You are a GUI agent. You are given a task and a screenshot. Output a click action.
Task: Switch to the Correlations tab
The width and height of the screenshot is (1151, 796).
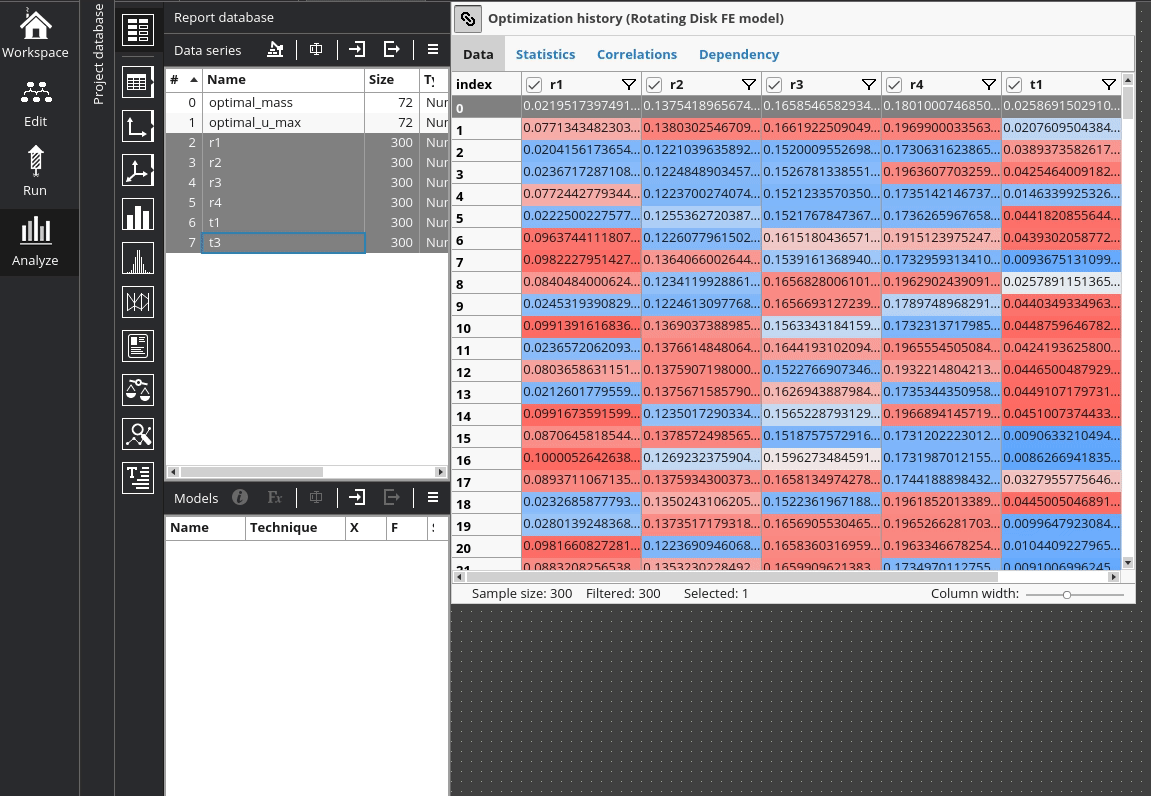click(636, 54)
